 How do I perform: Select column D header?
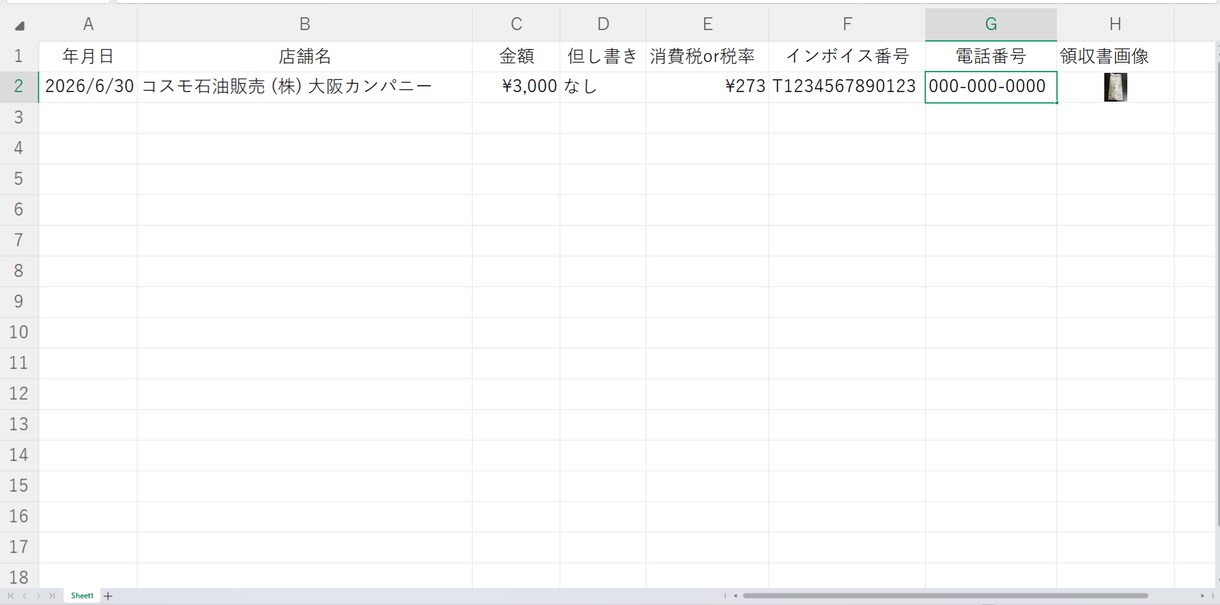603,25
